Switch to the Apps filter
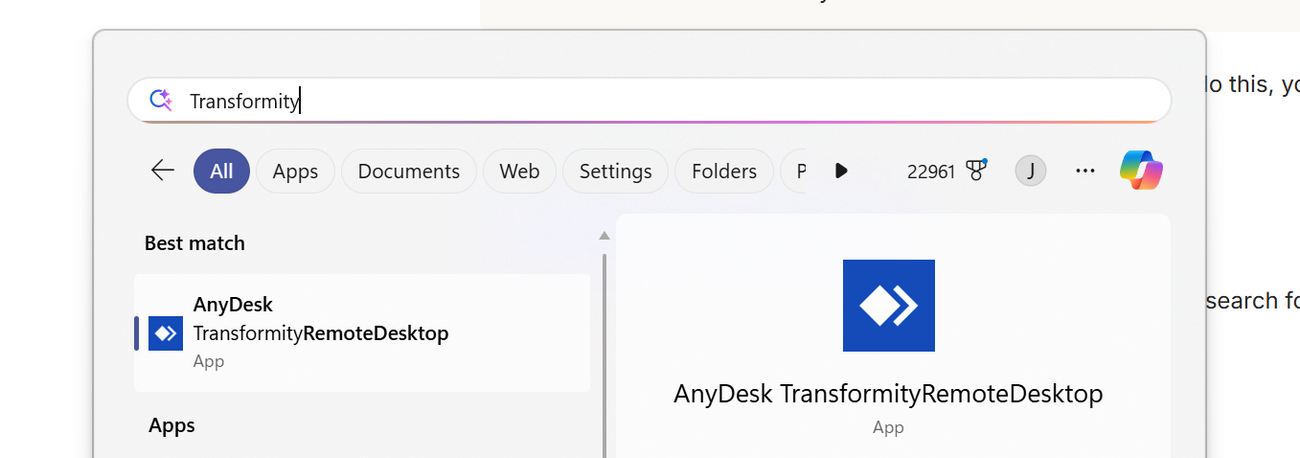 [x=295, y=171]
